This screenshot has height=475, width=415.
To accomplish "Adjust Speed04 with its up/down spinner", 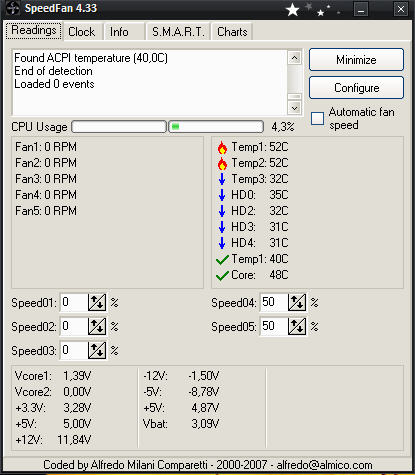I will 297,303.
